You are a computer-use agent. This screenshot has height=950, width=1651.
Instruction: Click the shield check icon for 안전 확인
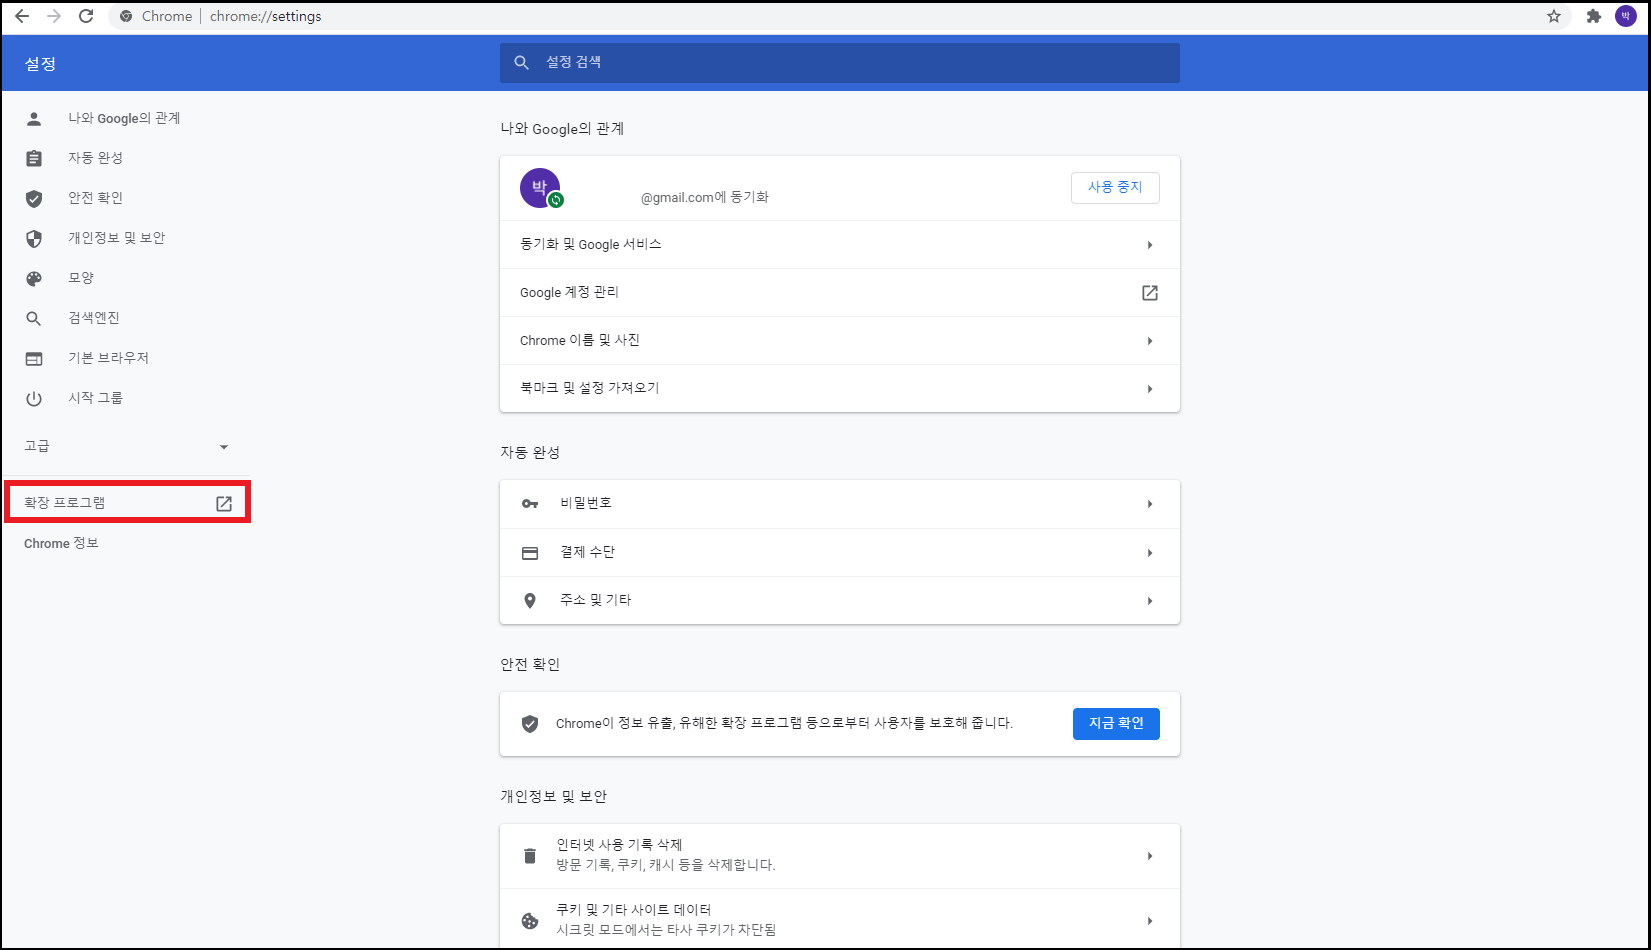coord(34,199)
